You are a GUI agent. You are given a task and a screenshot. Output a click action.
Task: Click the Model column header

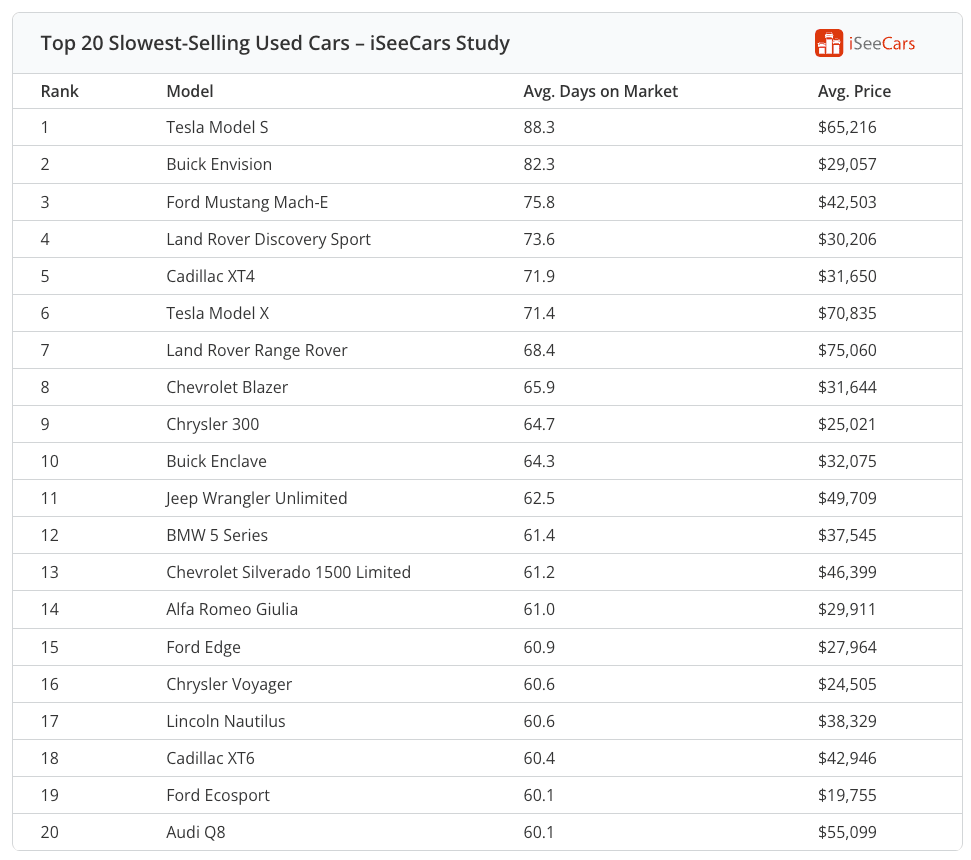click(x=189, y=91)
